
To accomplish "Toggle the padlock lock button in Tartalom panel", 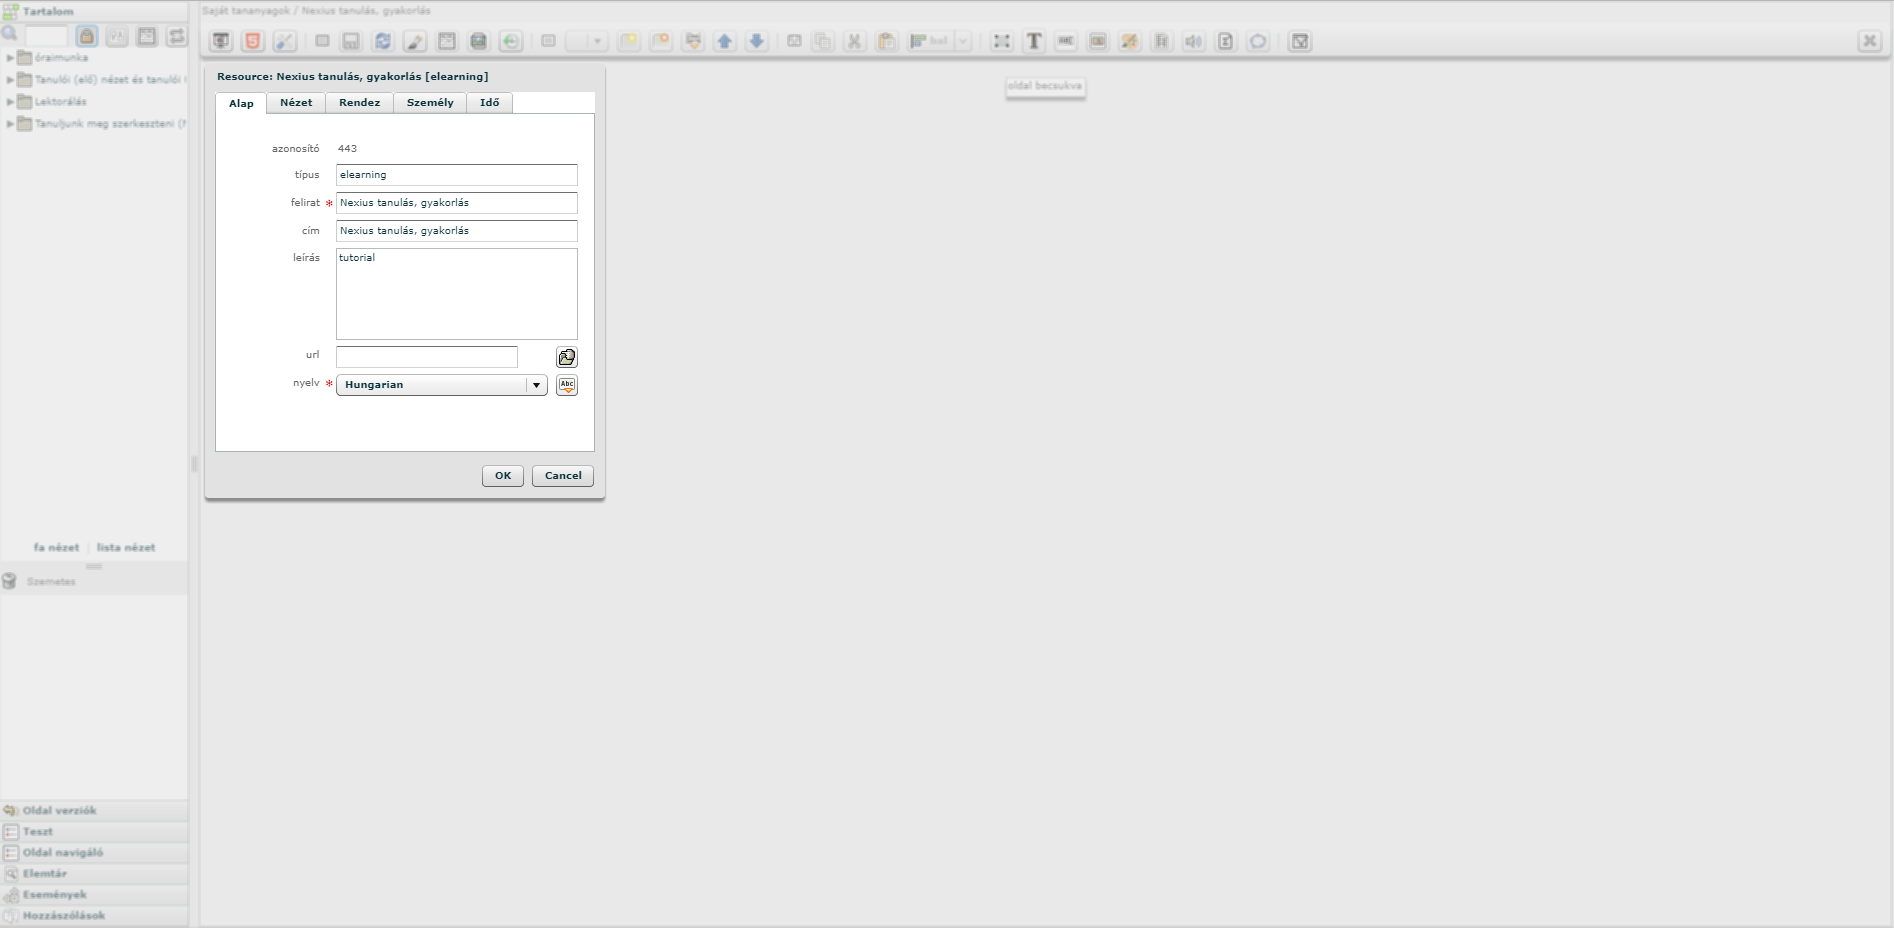I will click(x=87, y=36).
